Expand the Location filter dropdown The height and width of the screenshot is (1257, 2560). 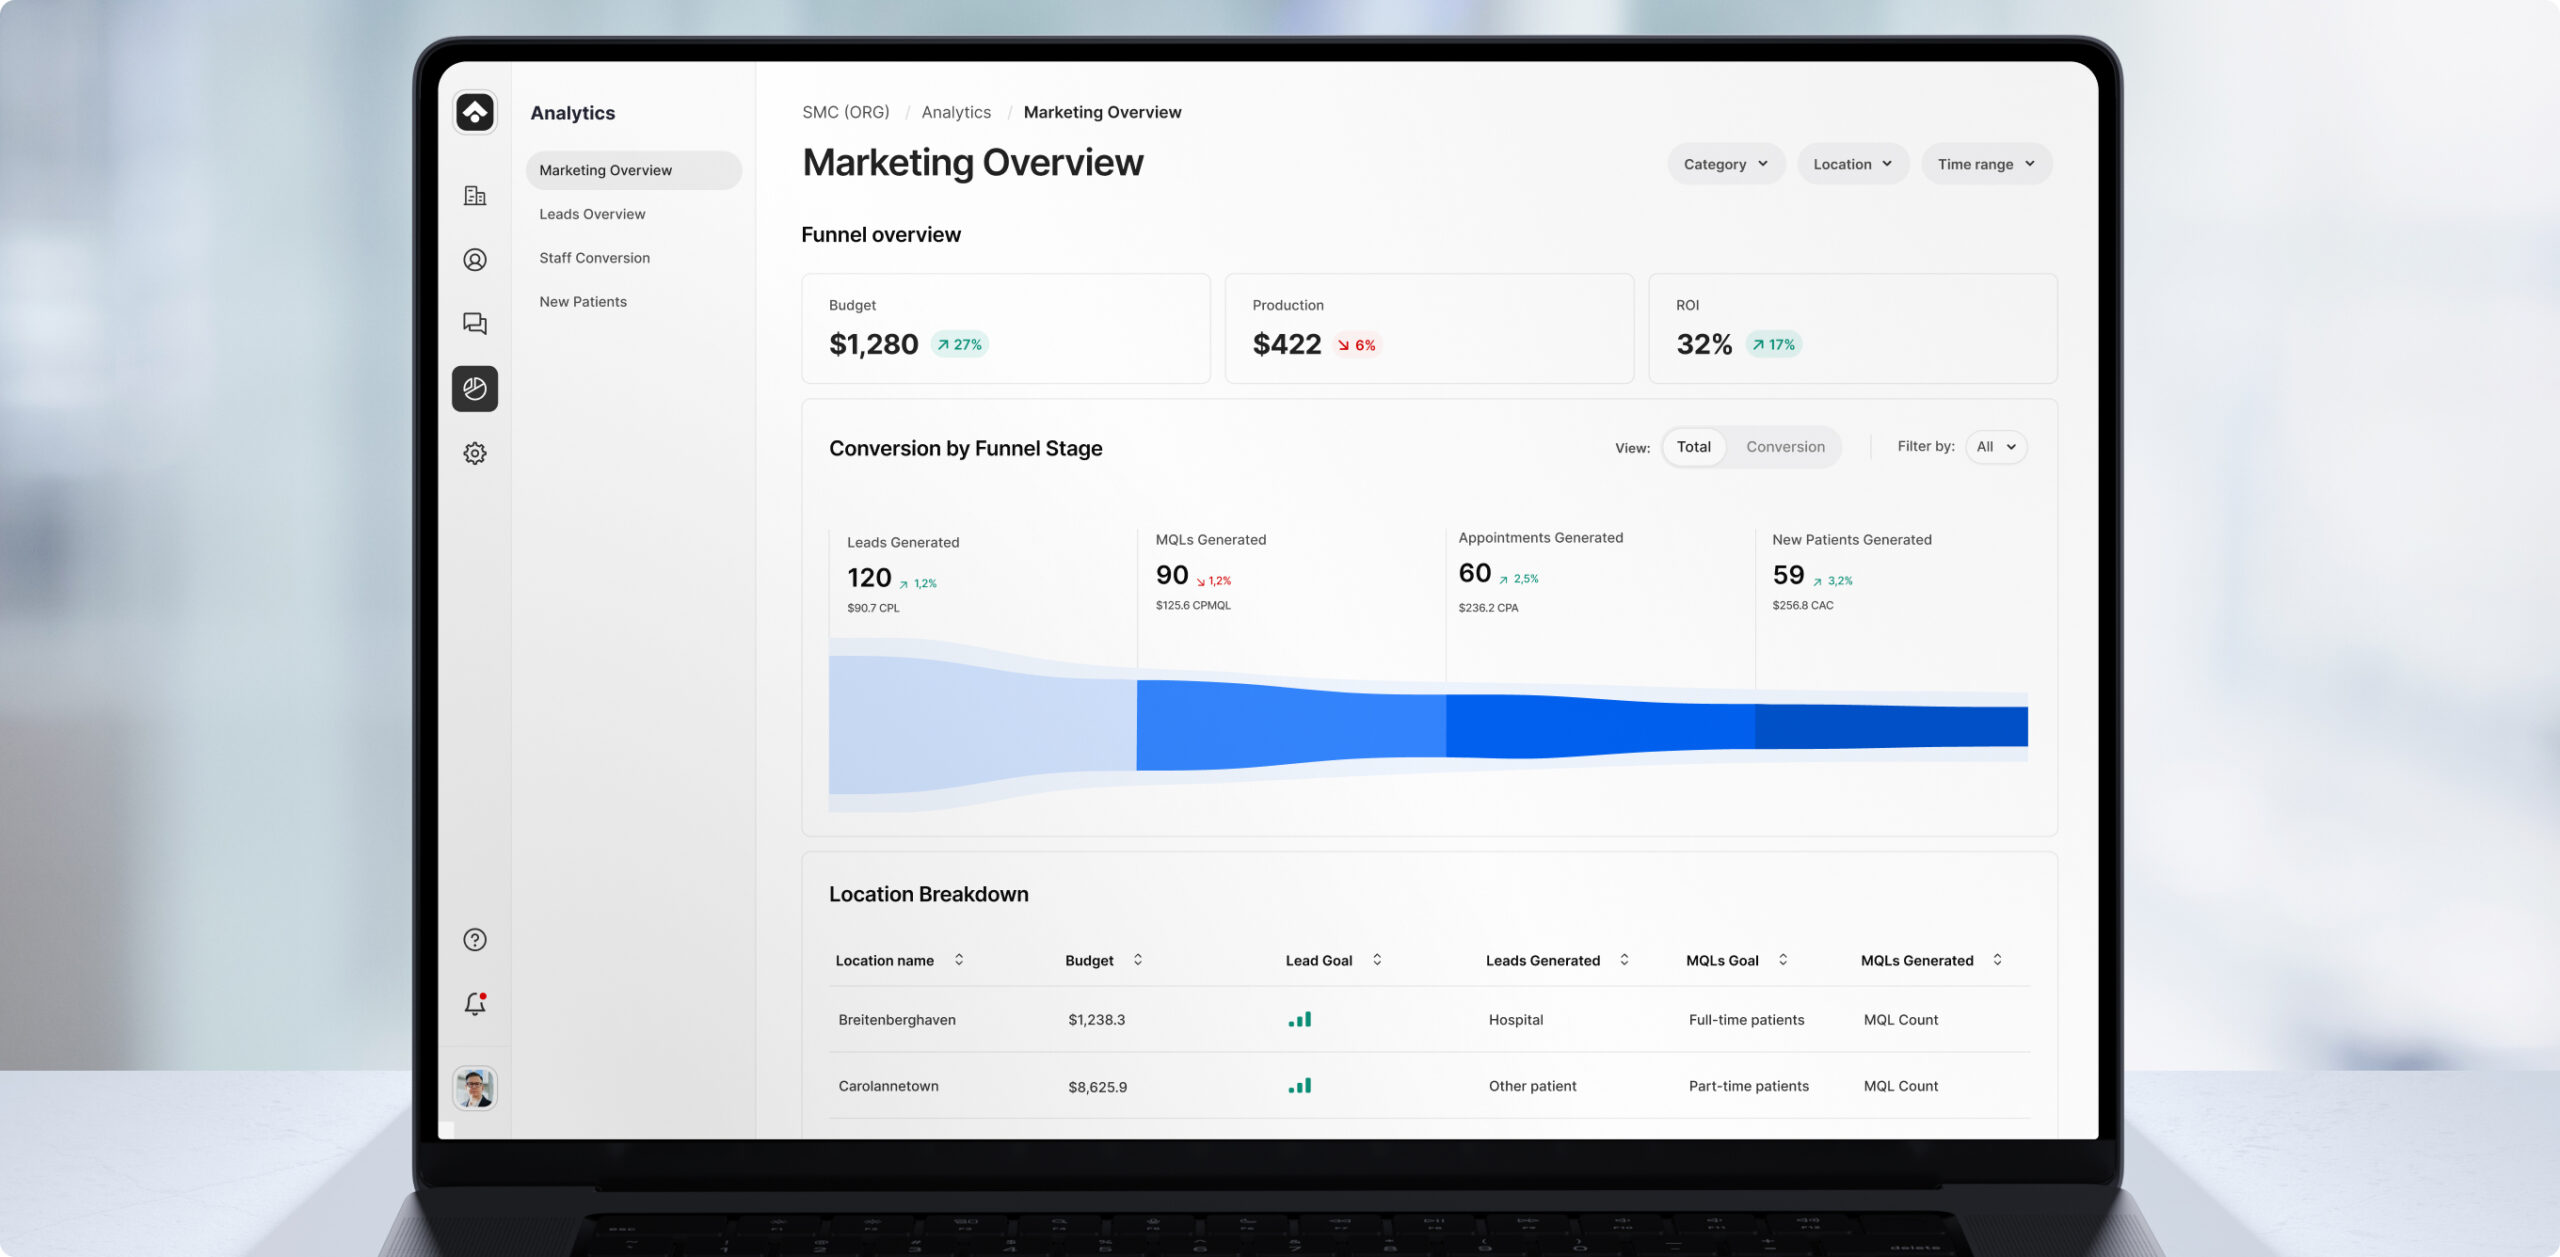point(1852,164)
